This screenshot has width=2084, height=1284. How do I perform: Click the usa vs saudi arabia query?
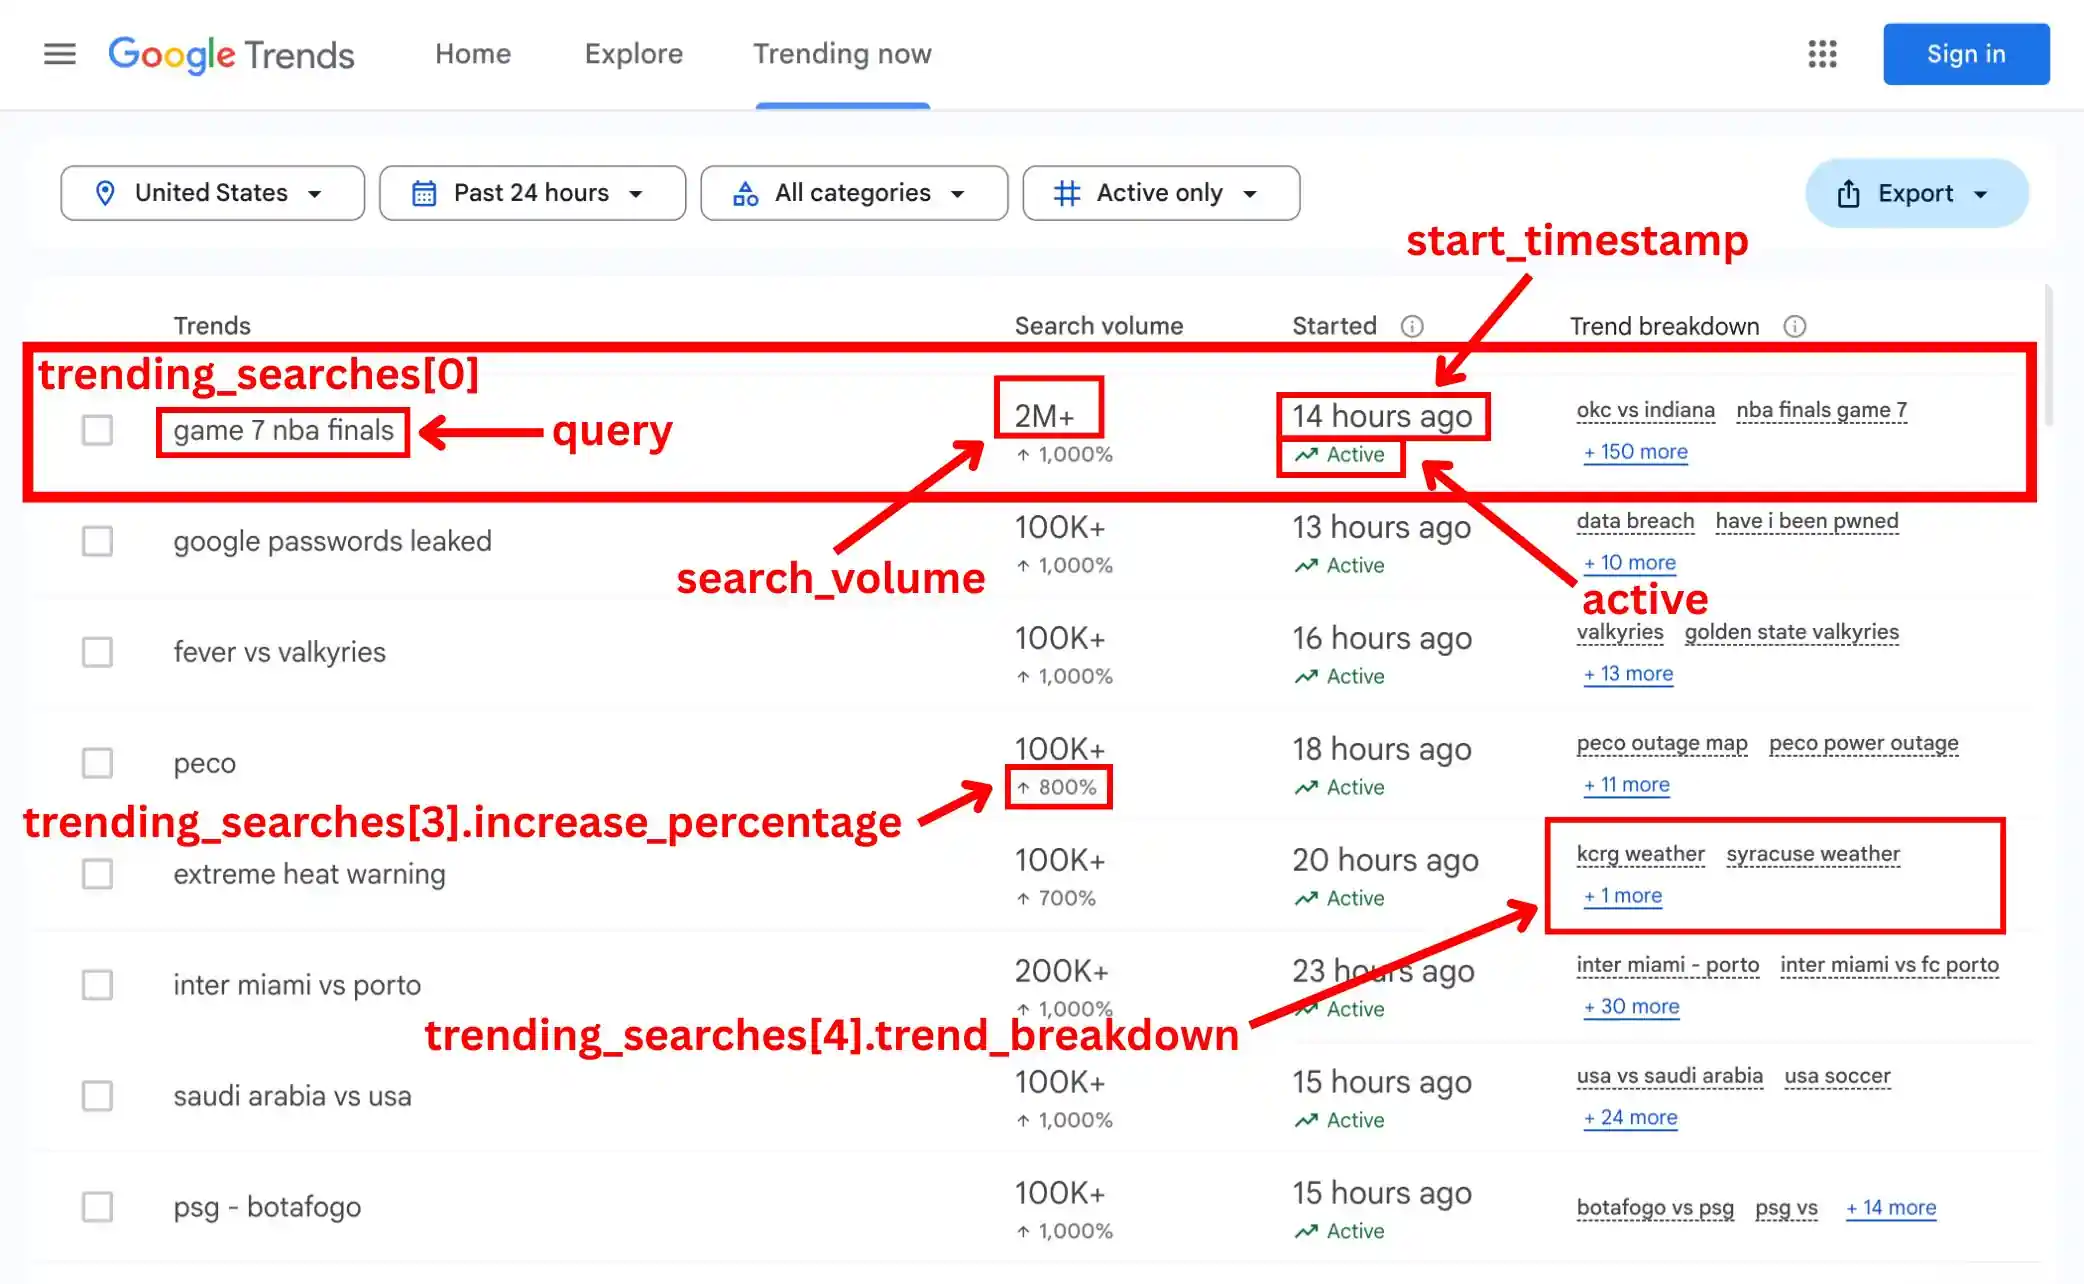(x=1670, y=1076)
